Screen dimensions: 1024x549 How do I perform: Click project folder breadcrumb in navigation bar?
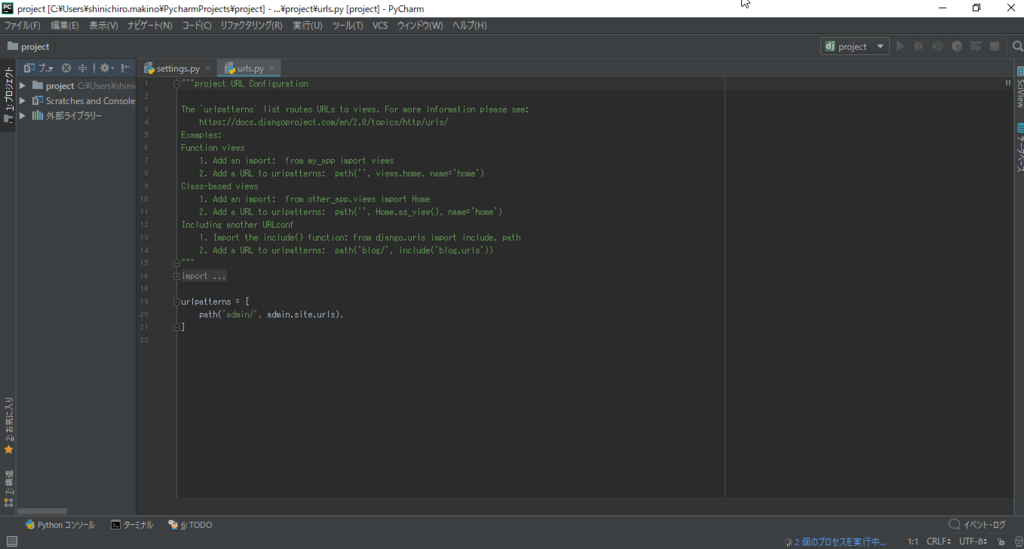pos(28,46)
